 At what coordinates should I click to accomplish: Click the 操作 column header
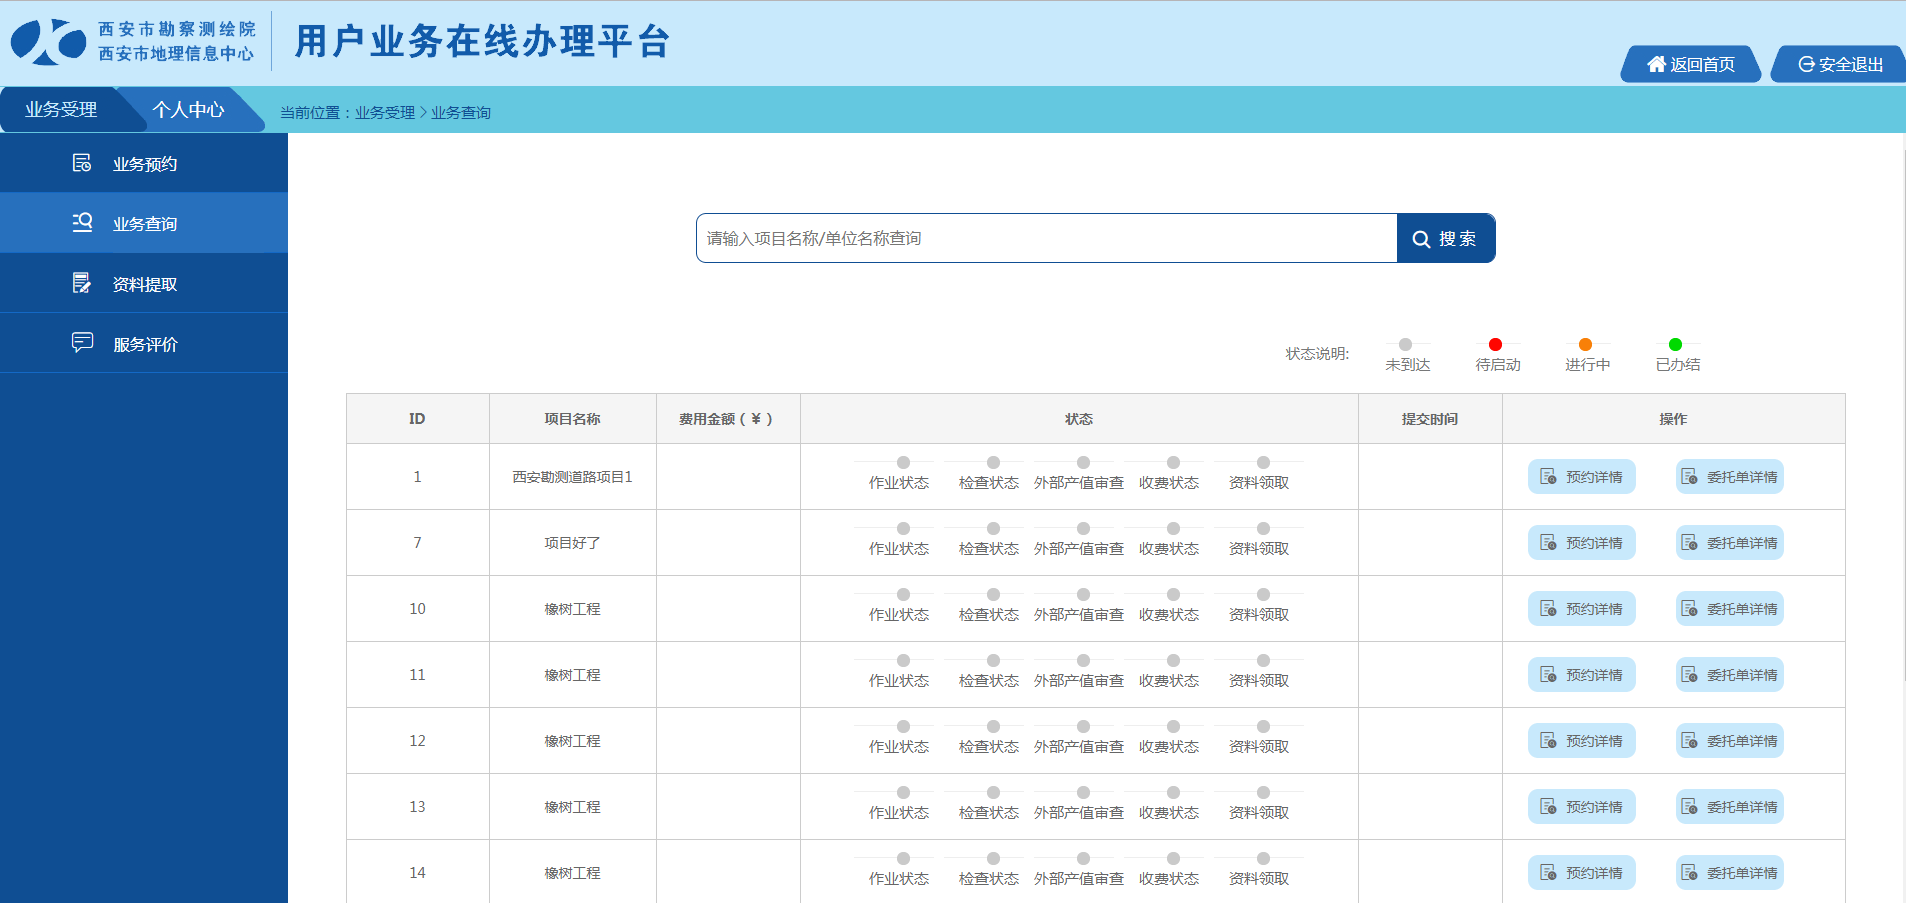click(1673, 419)
